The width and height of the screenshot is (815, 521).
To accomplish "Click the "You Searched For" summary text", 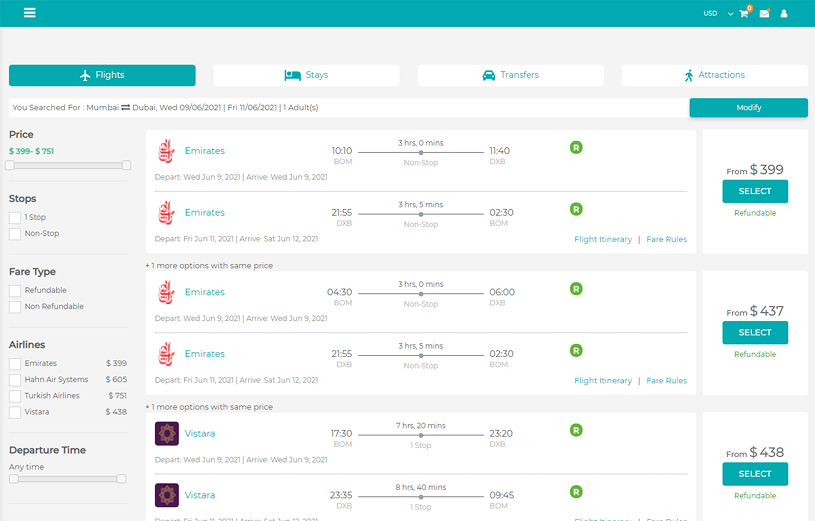I will pos(165,108).
